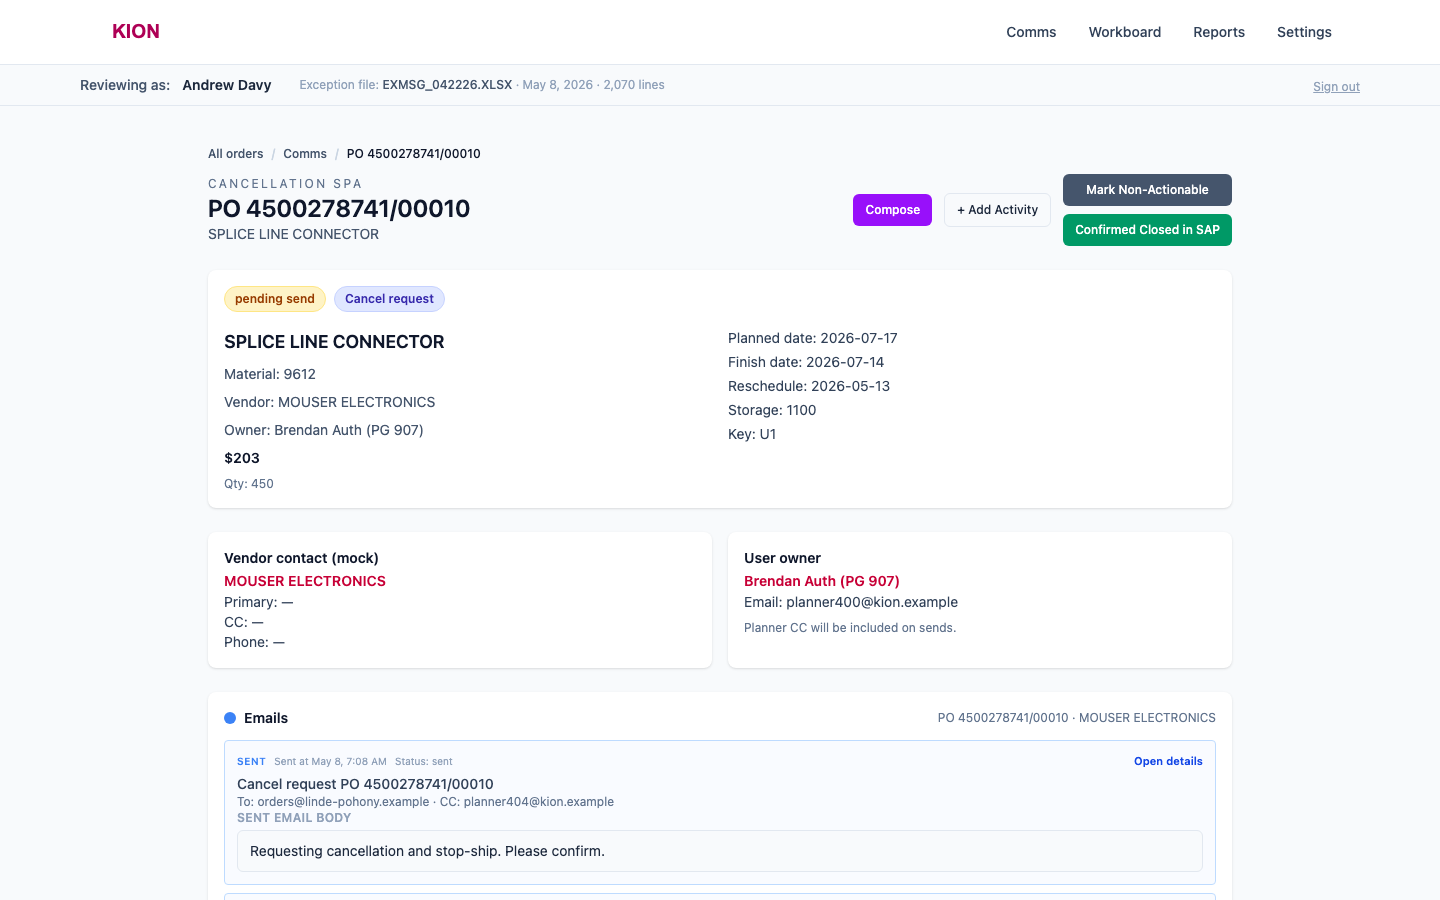Open the Comms nav menu
The height and width of the screenshot is (900, 1440).
(x=1031, y=32)
